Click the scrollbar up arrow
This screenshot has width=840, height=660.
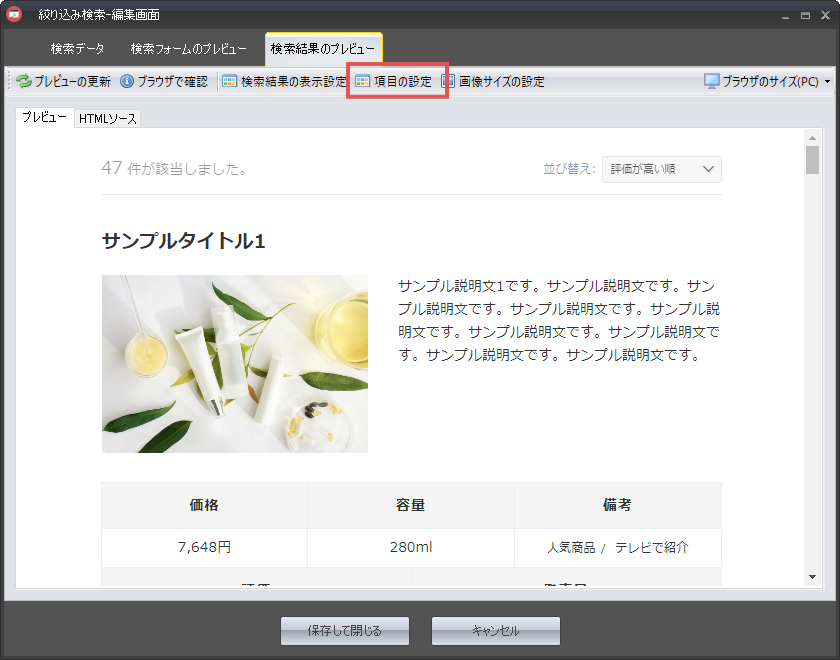pos(813,137)
